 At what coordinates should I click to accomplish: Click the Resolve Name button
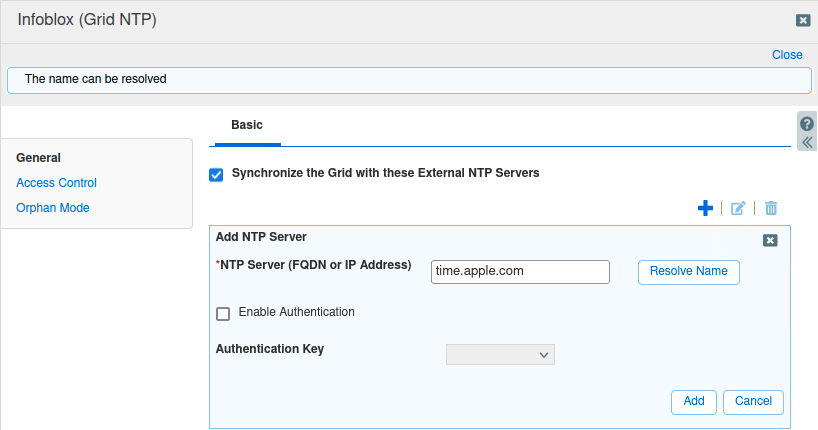(688, 272)
